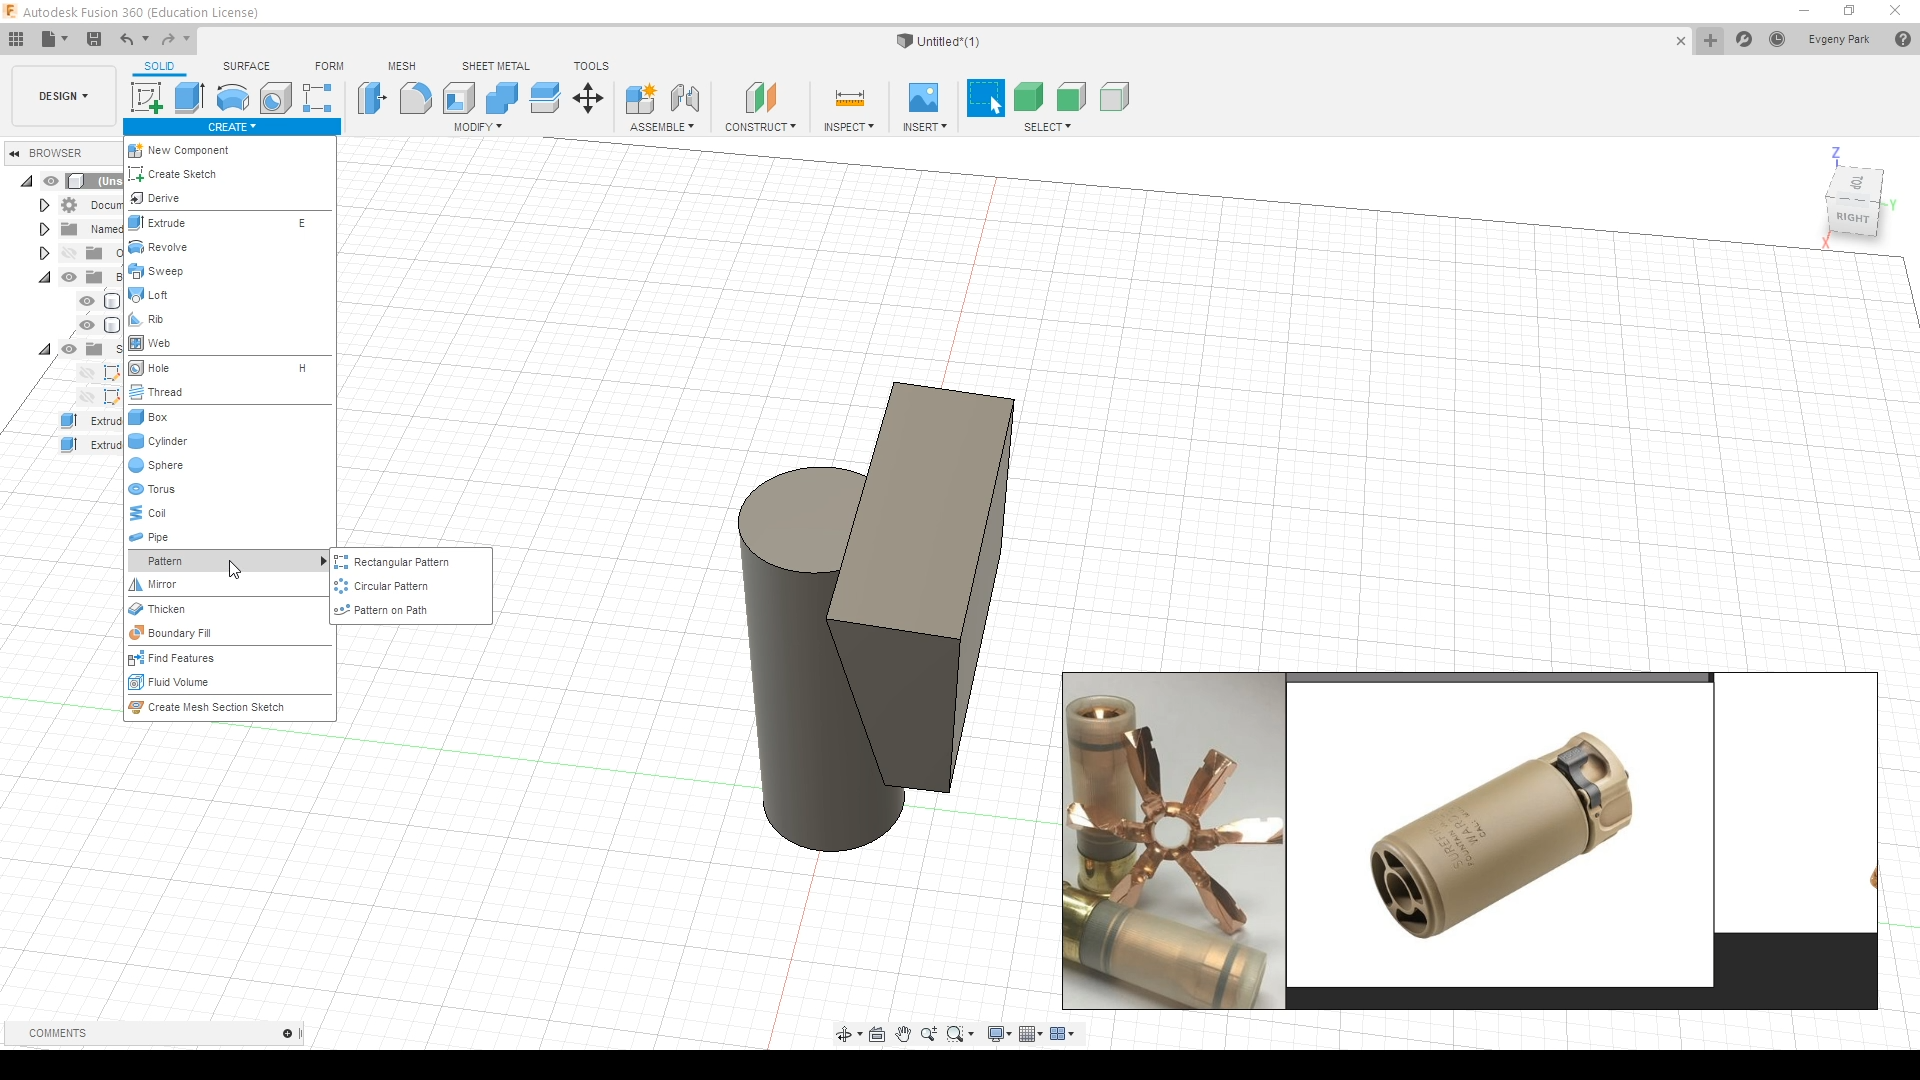Image resolution: width=1920 pixels, height=1080 pixels.
Task: Toggle eye icon of Sketches folder
Action: pyautogui.click(x=69, y=349)
